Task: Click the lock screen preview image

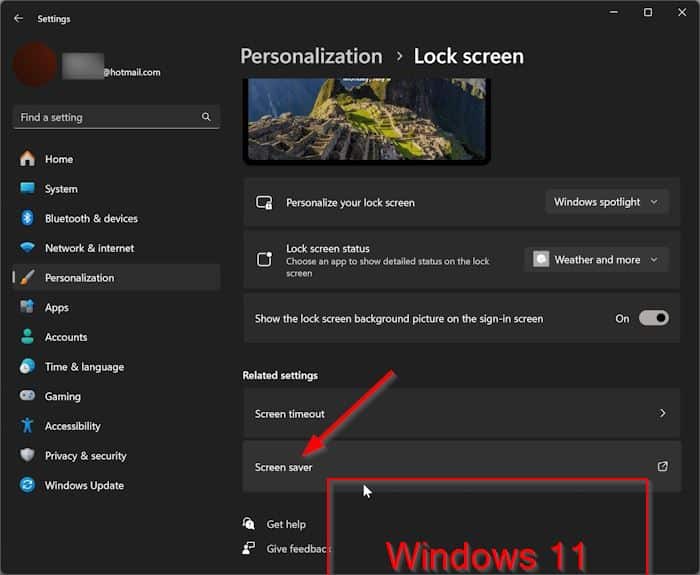Action: point(367,119)
